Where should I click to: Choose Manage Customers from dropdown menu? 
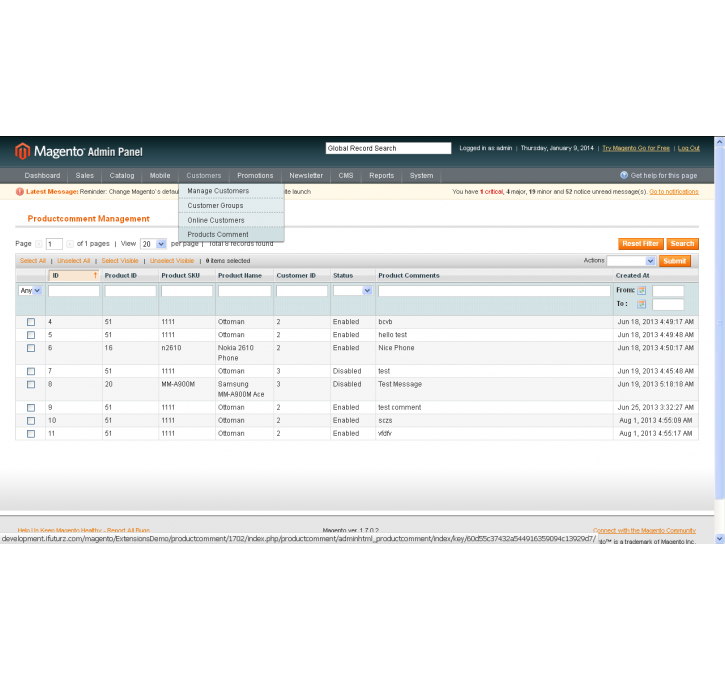231,191
